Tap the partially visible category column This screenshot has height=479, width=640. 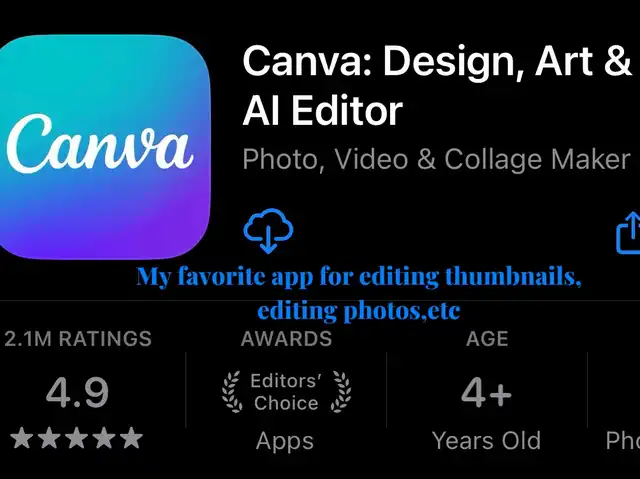(x=623, y=441)
